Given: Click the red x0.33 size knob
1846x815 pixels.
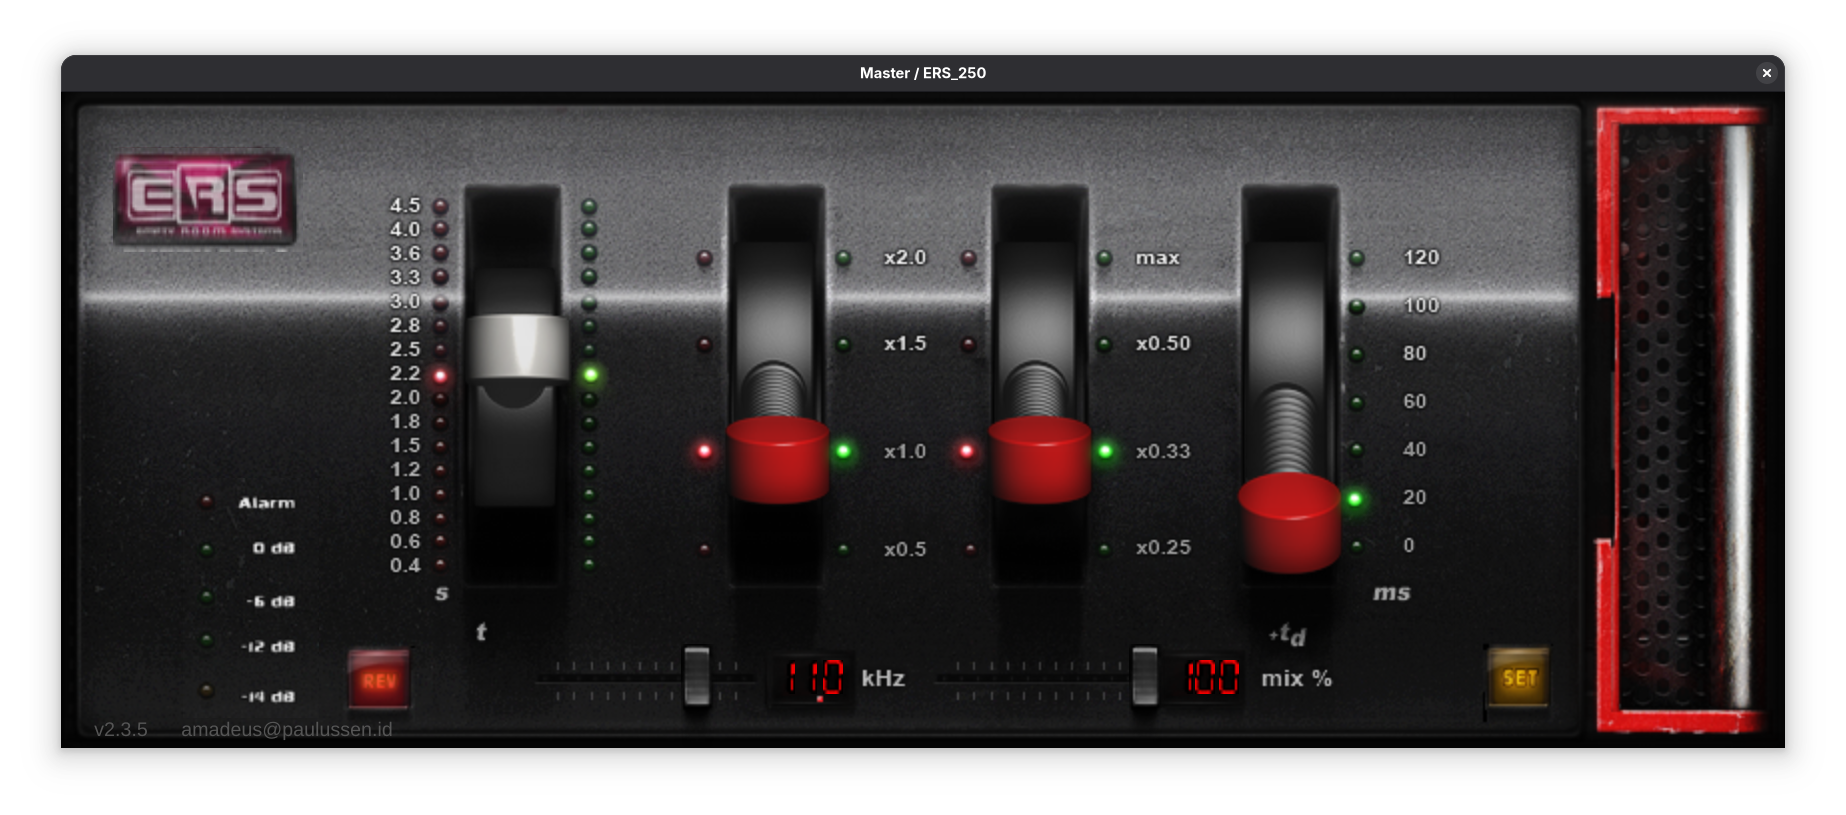Looking at the screenshot, I should tap(1039, 459).
